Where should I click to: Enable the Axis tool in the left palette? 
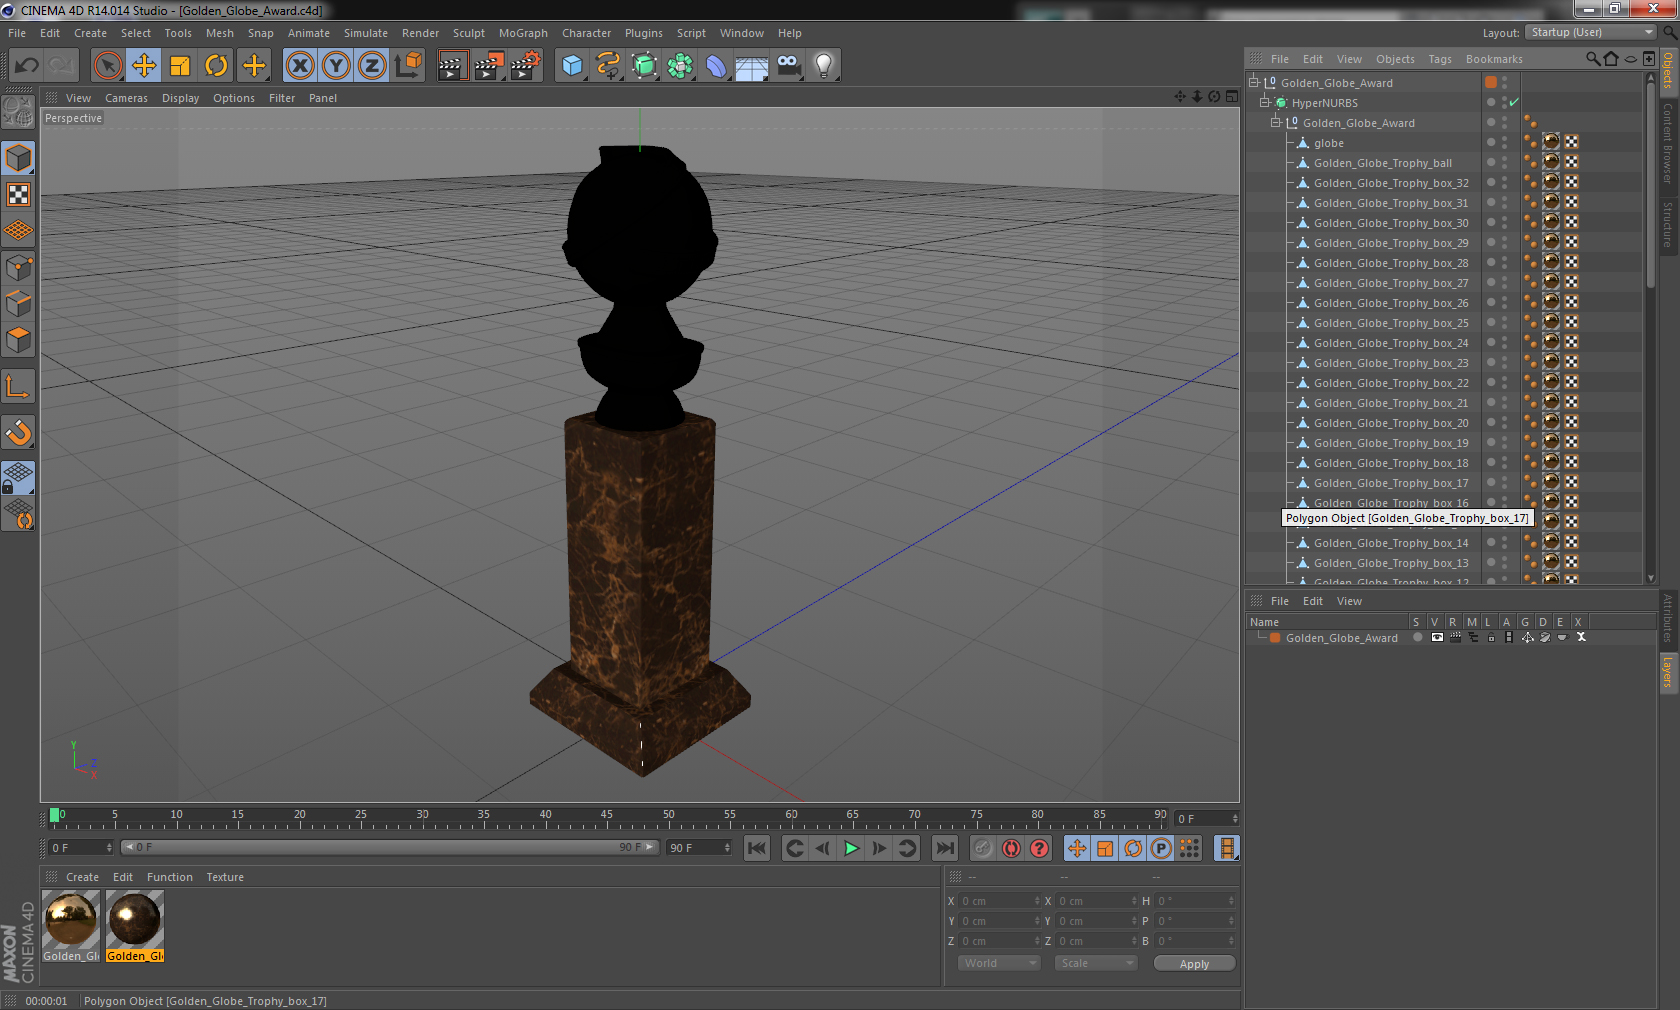coord(18,386)
